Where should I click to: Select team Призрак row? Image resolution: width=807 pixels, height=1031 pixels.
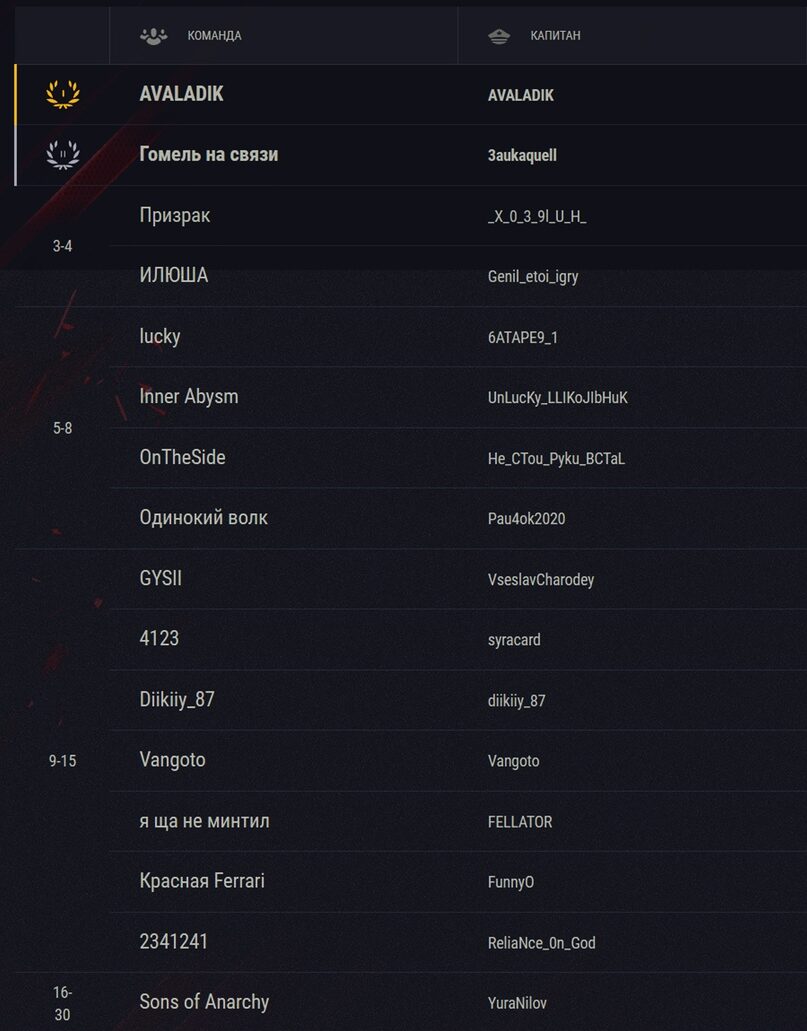coord(175,215)
